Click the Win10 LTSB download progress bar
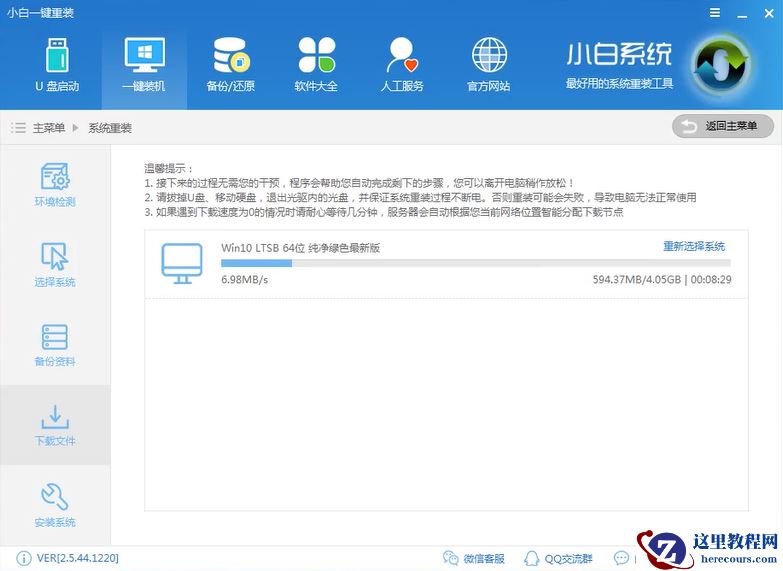The width and height of the screenshot is (783, 571). [x=476, y=263]
